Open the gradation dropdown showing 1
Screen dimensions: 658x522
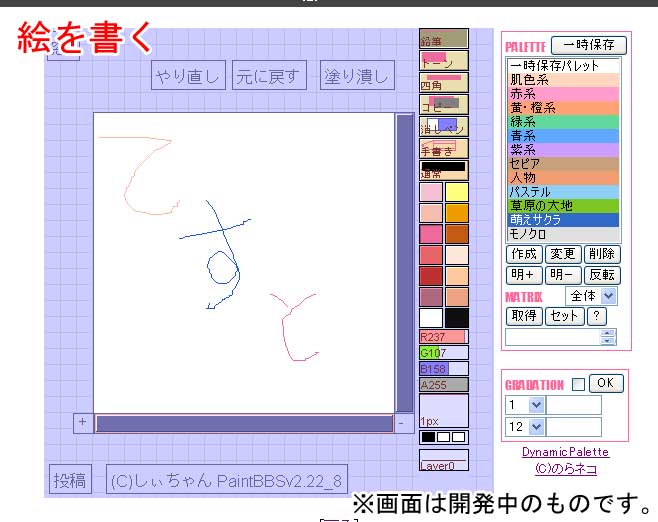pos(524,405)
